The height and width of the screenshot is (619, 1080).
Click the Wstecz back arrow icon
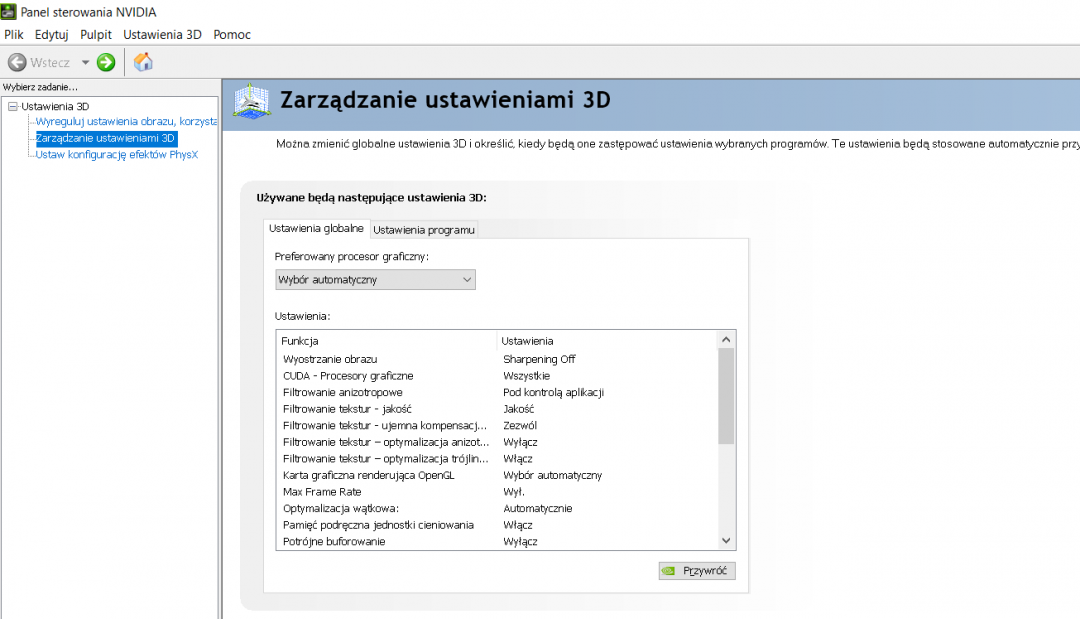(17, 62)
